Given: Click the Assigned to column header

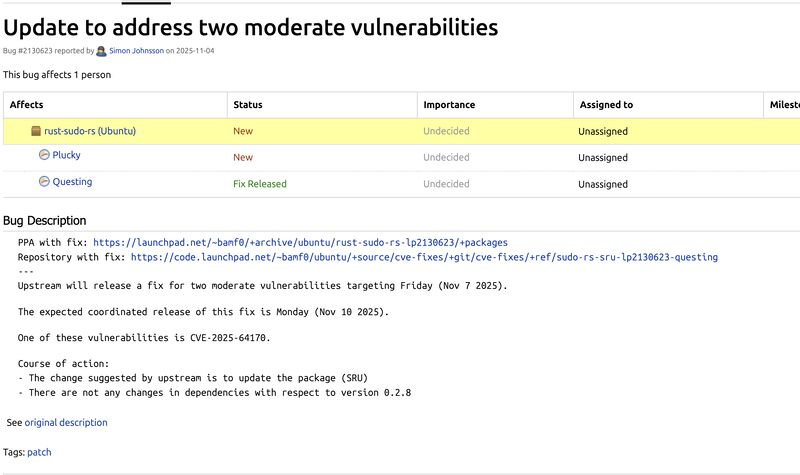Looking at the screenshot, I should (606, 105).
